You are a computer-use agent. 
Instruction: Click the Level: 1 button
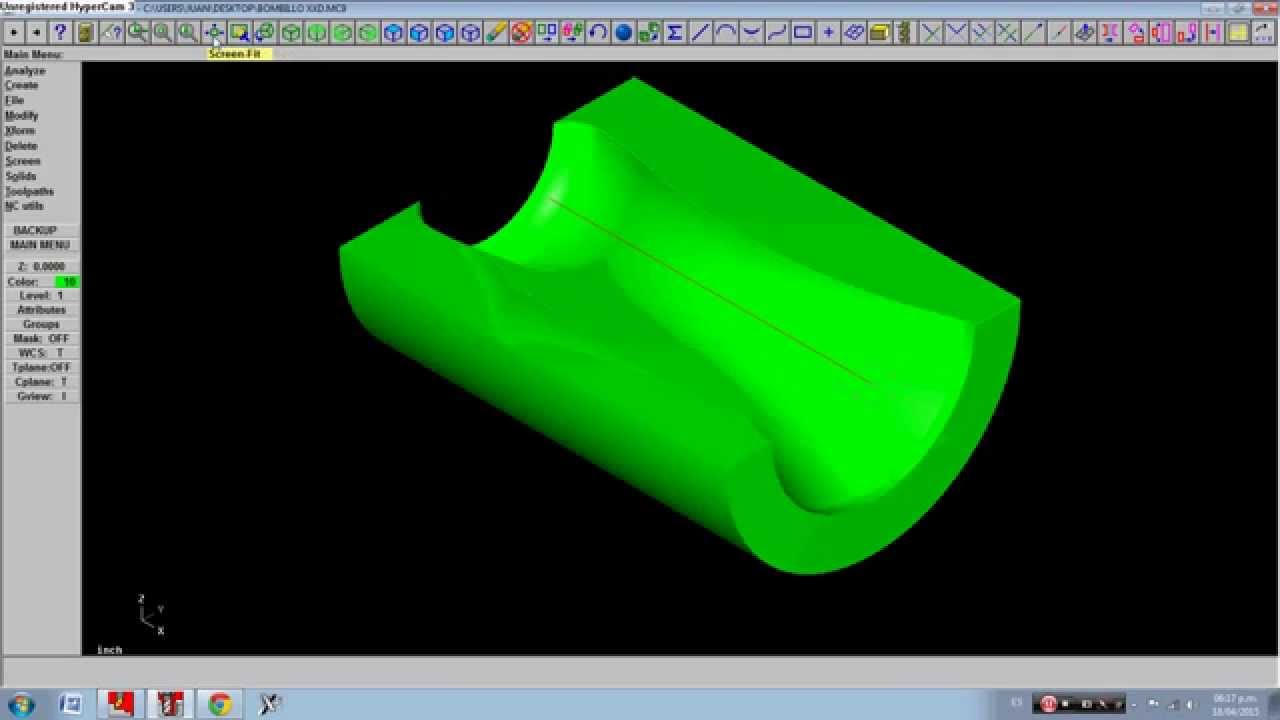point(41,296)
